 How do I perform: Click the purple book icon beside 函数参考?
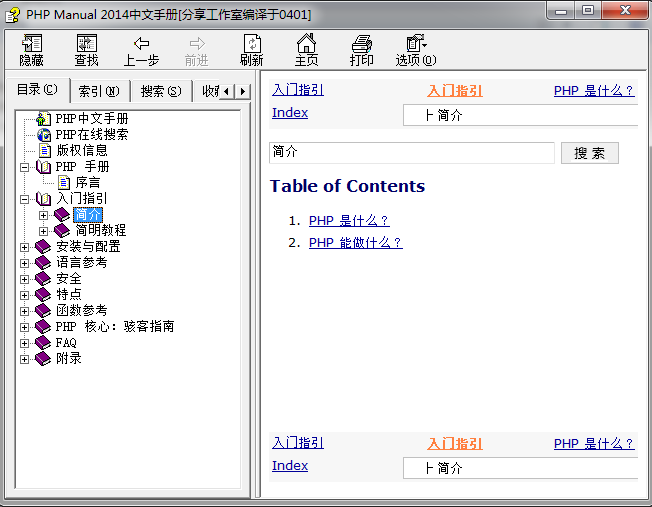coord(43,311)
